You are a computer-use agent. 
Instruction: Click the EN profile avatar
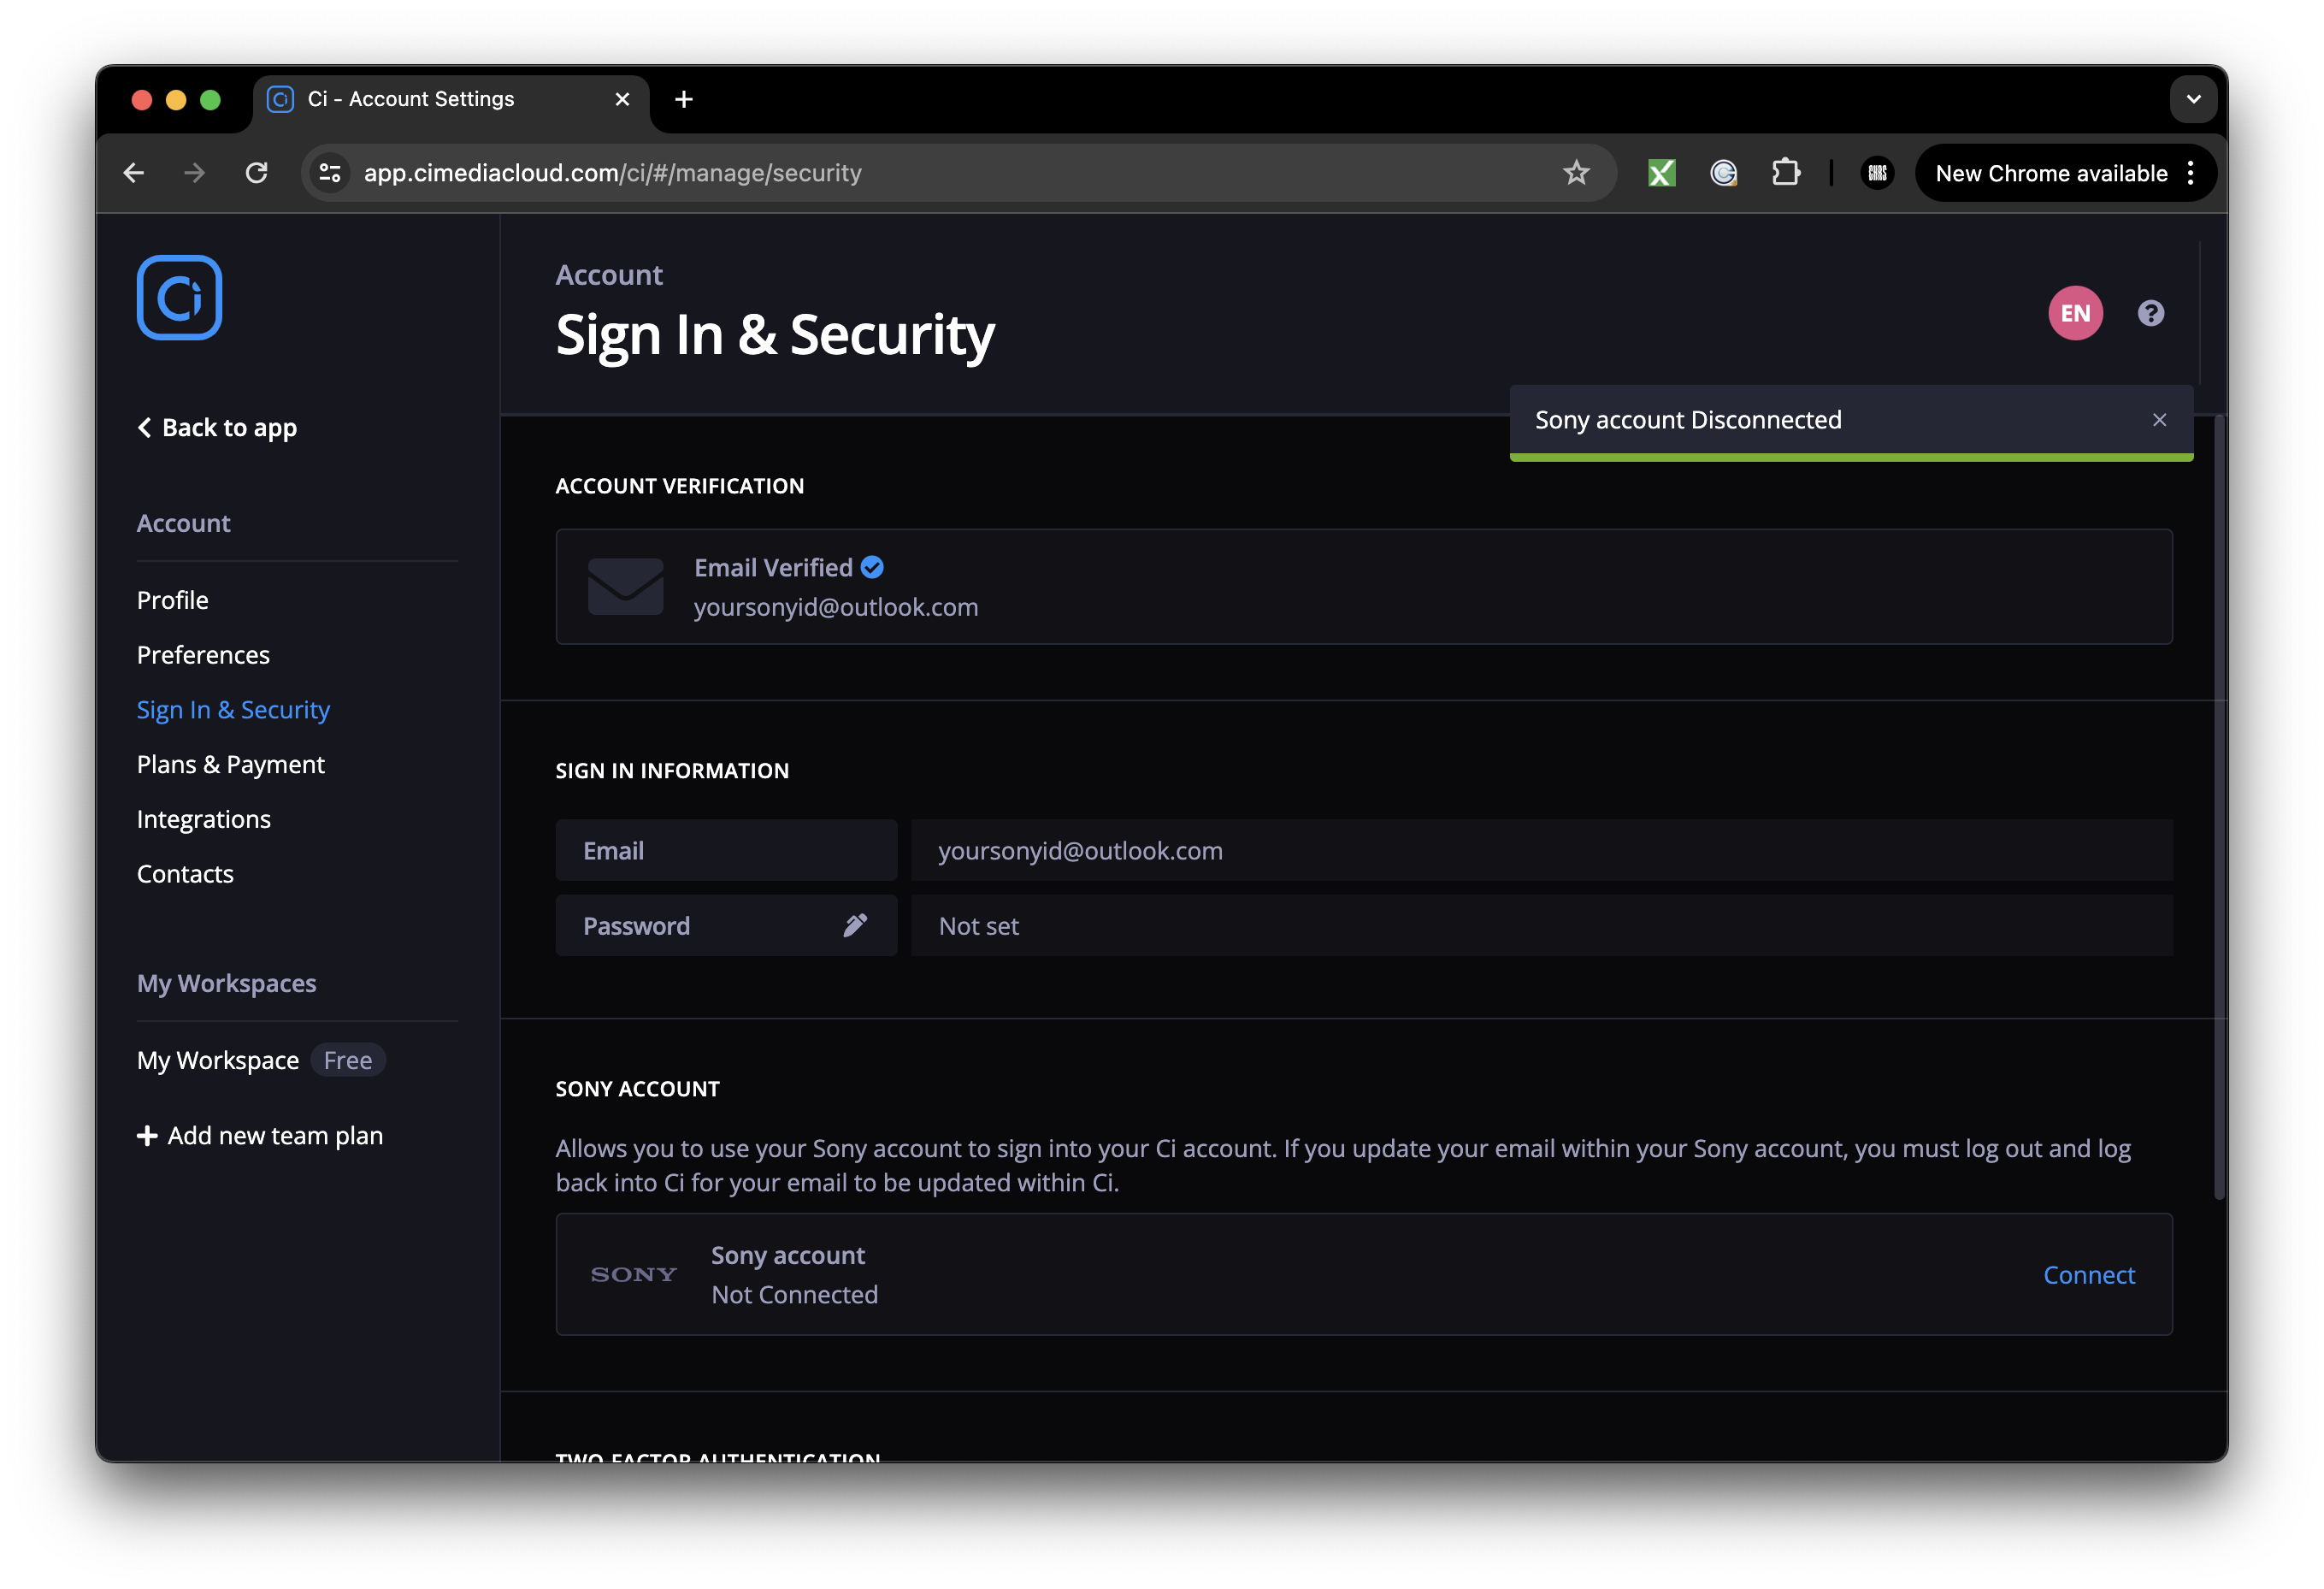[2075, 313]
